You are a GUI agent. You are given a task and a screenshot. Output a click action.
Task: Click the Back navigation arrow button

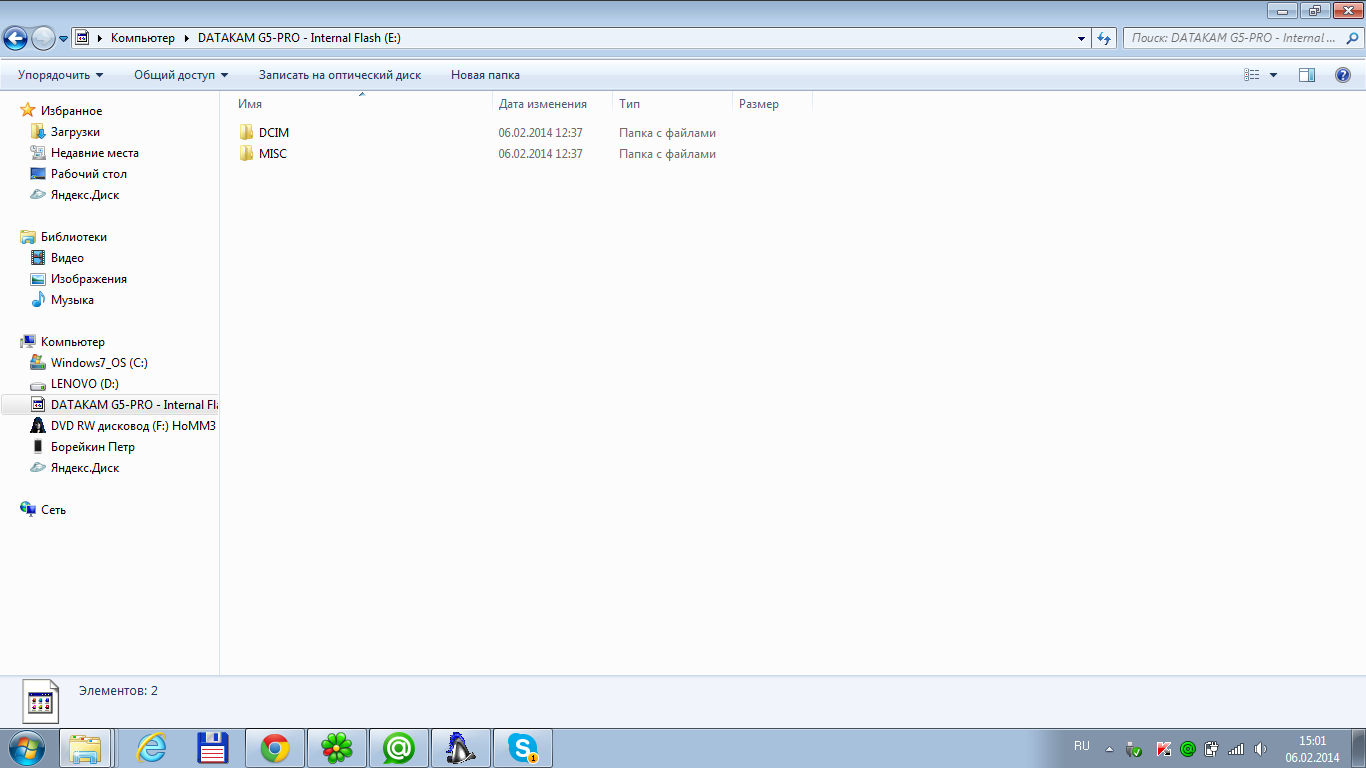coord(16,38)
